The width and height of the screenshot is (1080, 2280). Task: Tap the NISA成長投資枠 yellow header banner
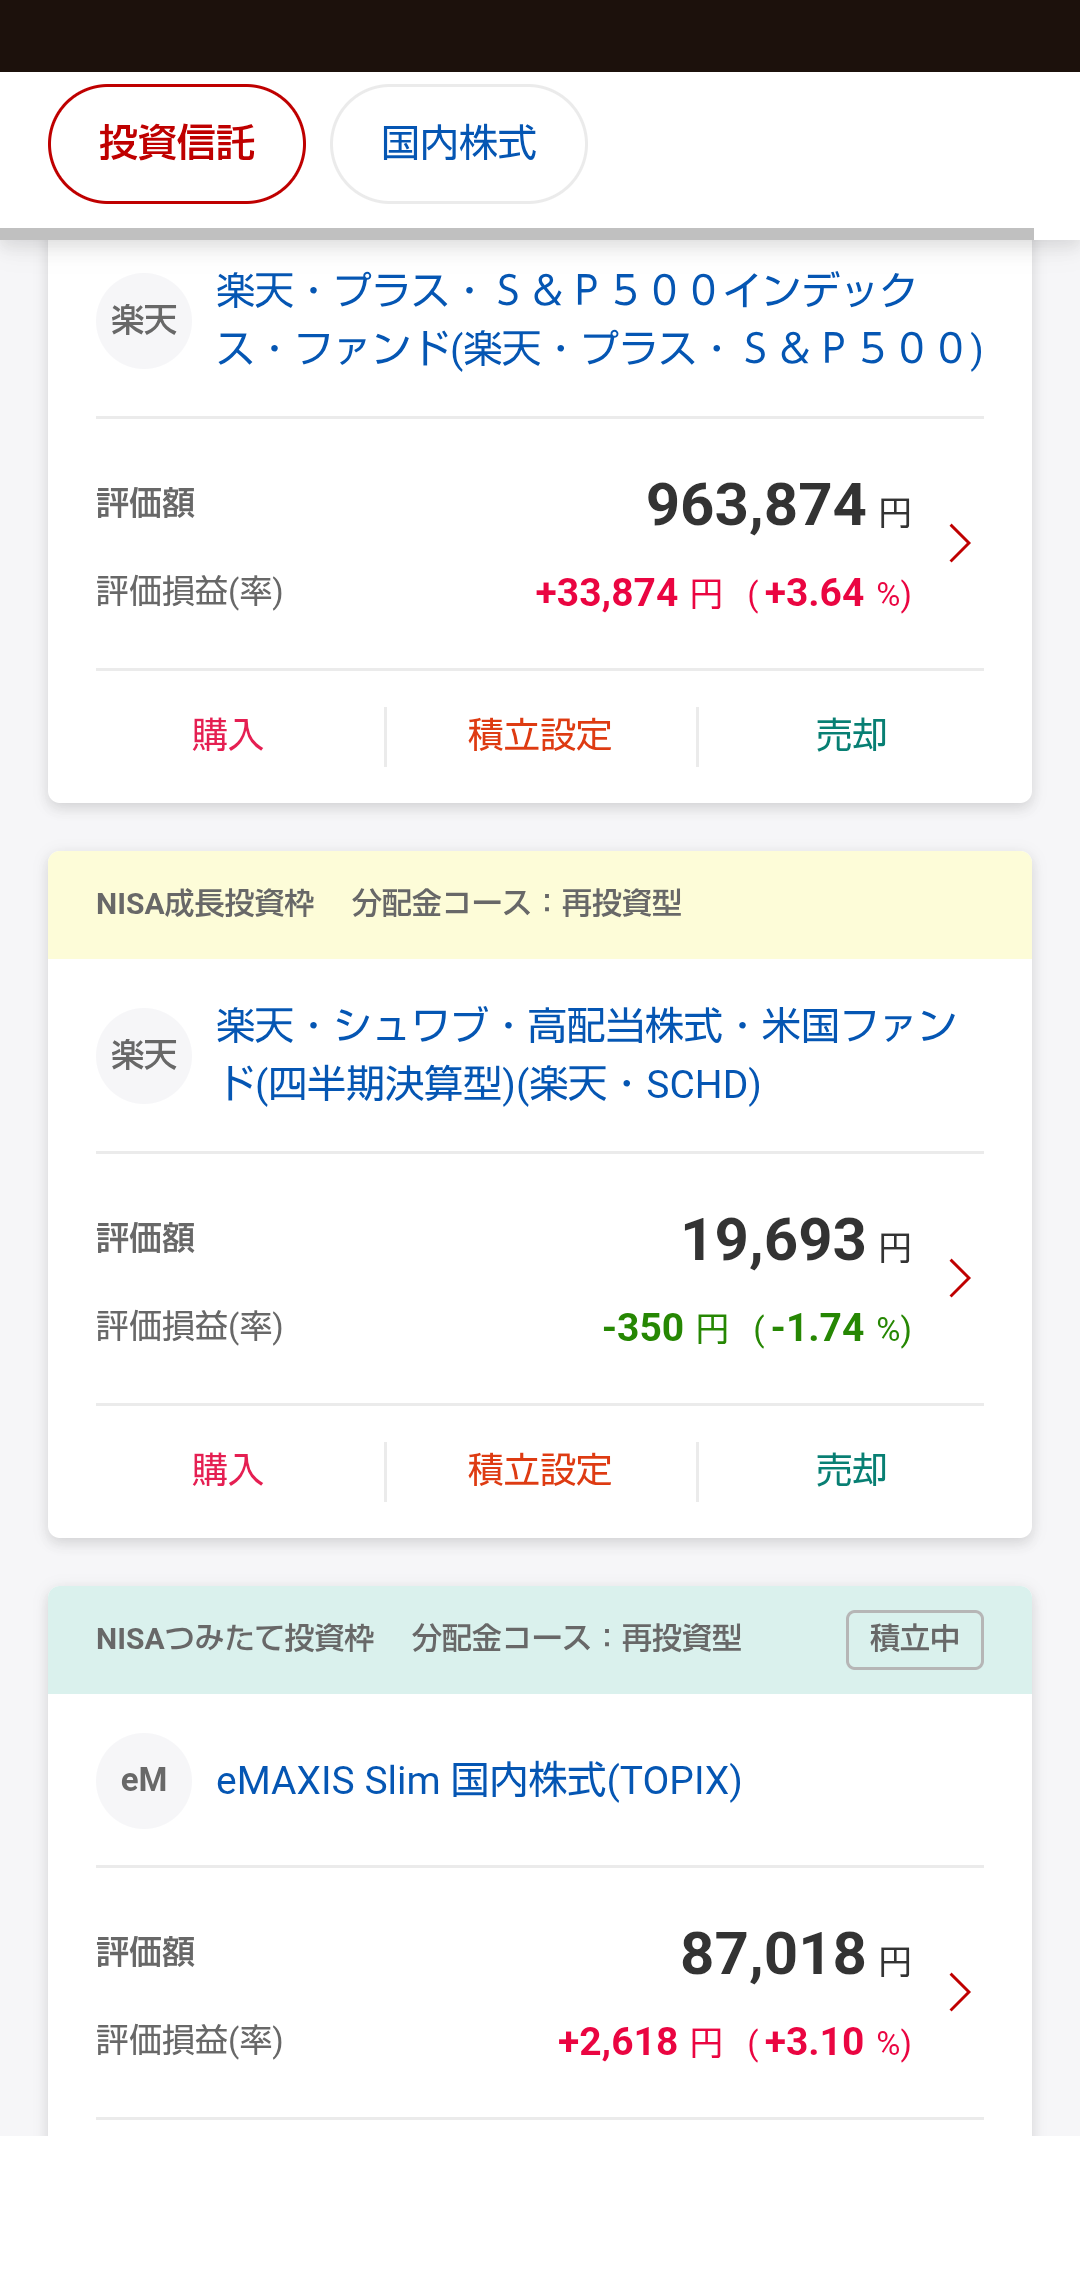click(540, 905)
